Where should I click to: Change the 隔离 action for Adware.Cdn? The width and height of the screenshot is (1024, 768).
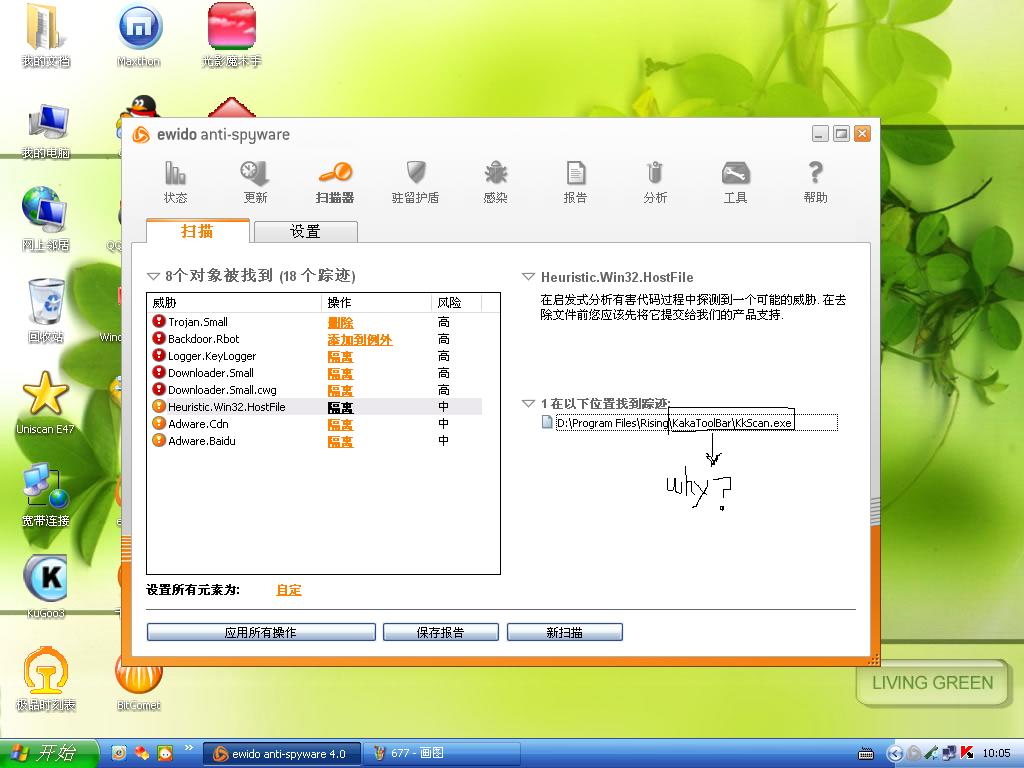click(340, 424)
